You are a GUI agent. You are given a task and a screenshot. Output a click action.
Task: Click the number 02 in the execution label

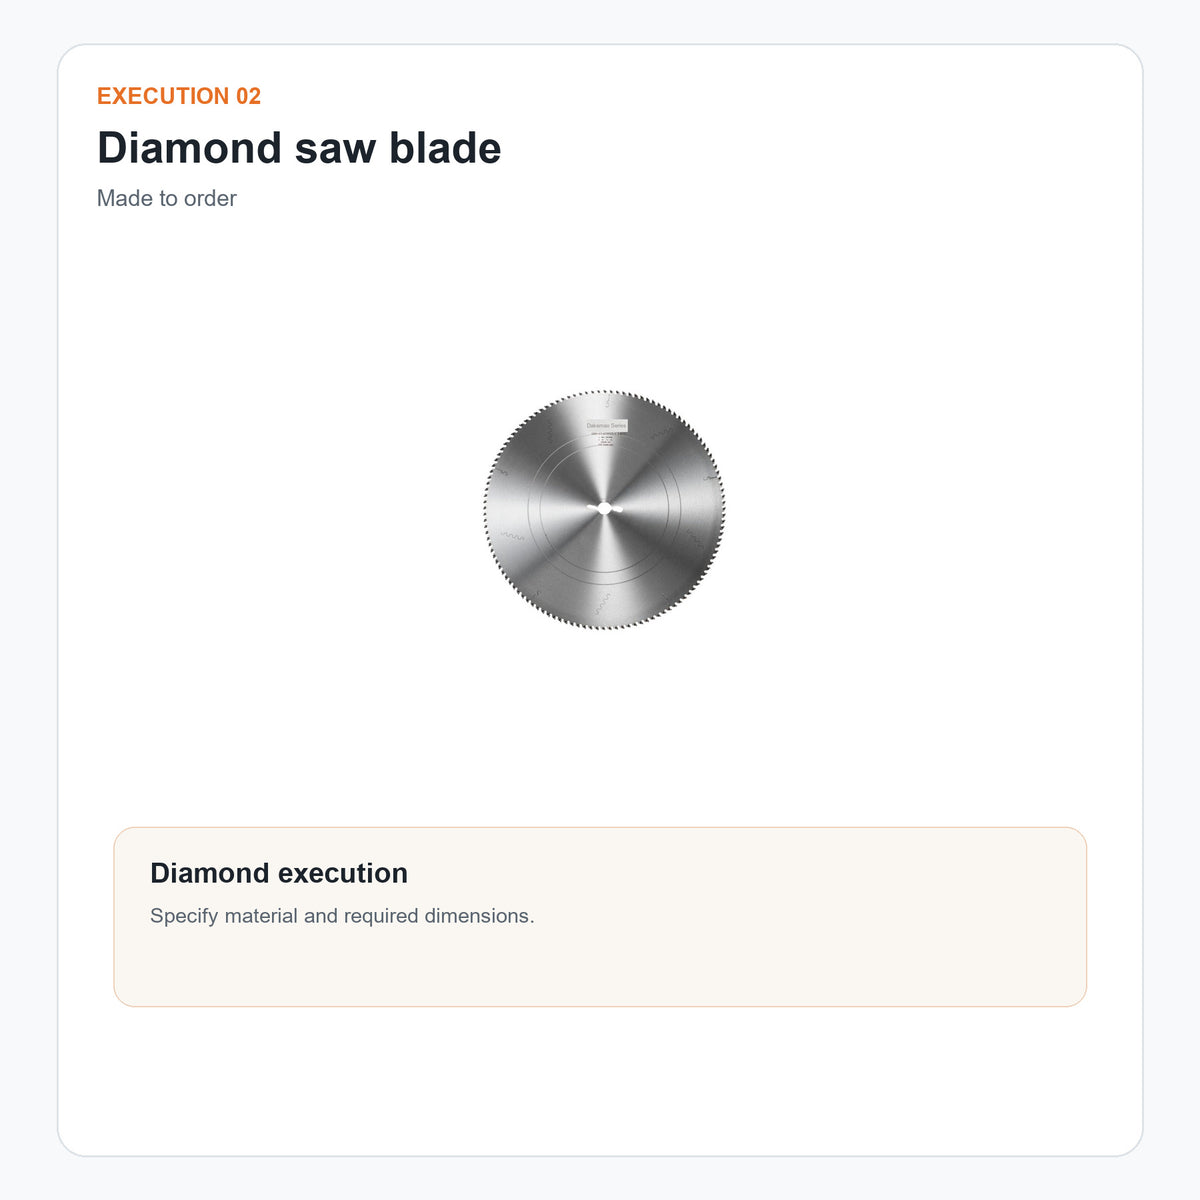(248, 96)
